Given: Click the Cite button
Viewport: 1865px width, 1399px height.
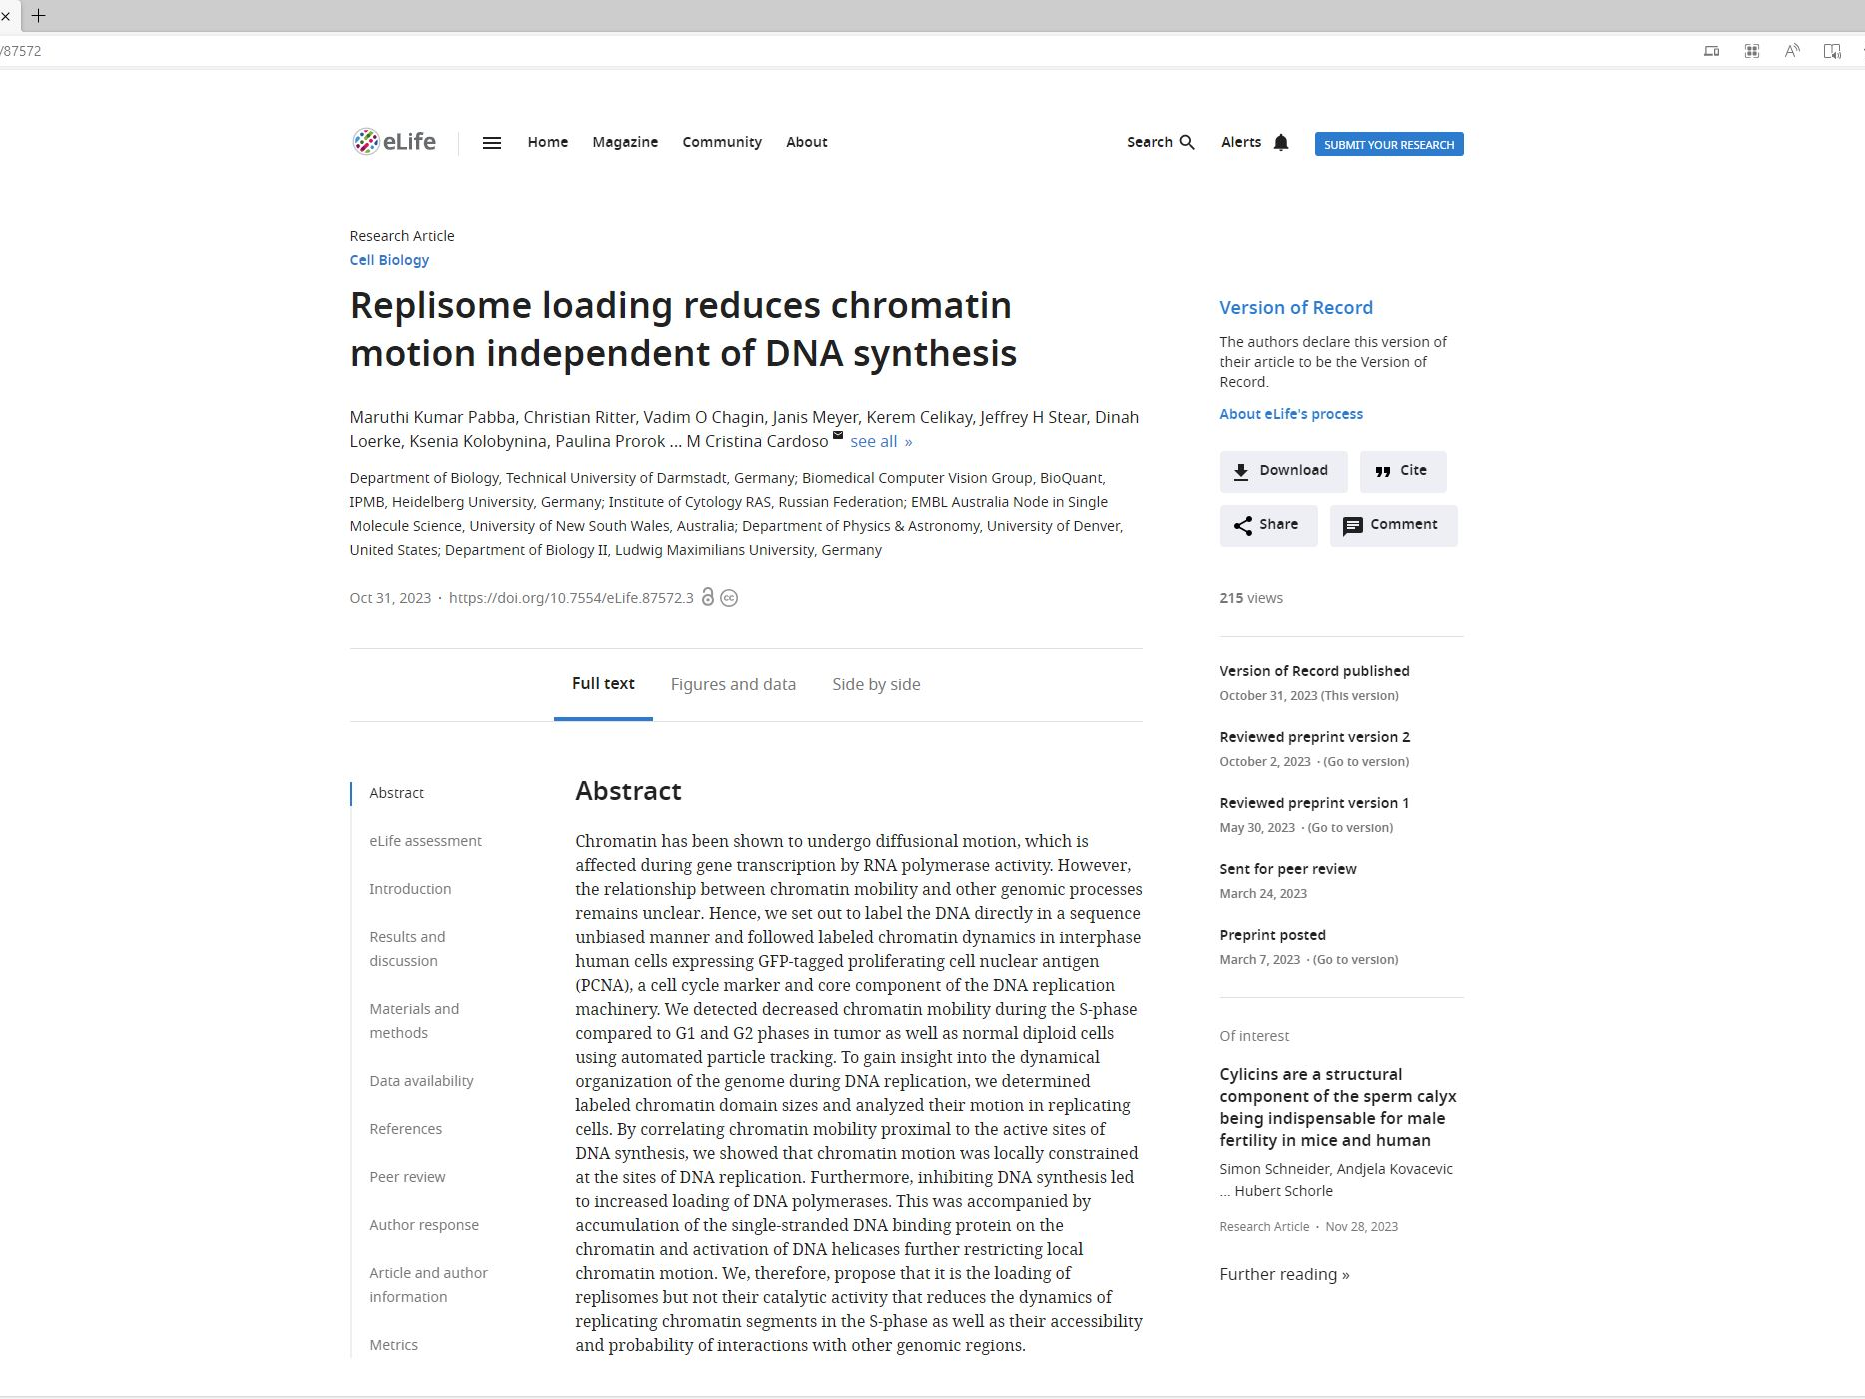Looking at the screenshot, I should click(x=1402, y=471).
